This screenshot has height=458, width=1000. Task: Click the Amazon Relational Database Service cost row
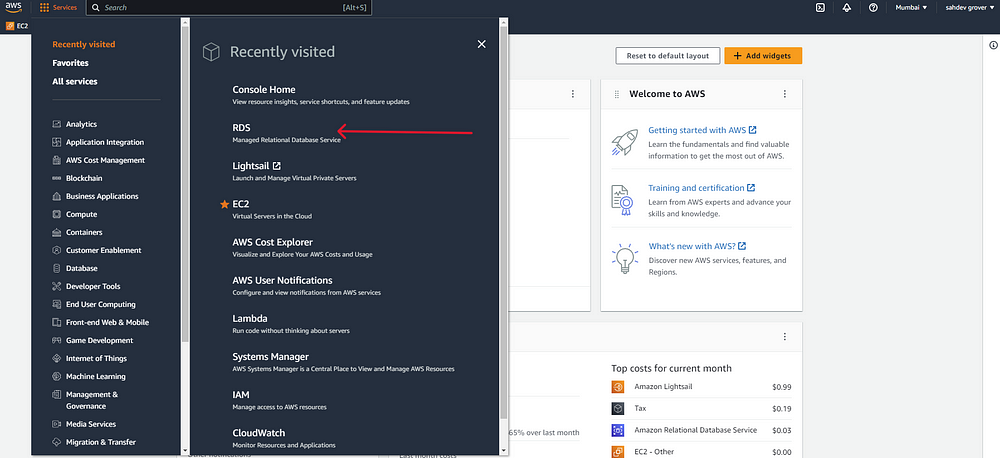(702, 430)
